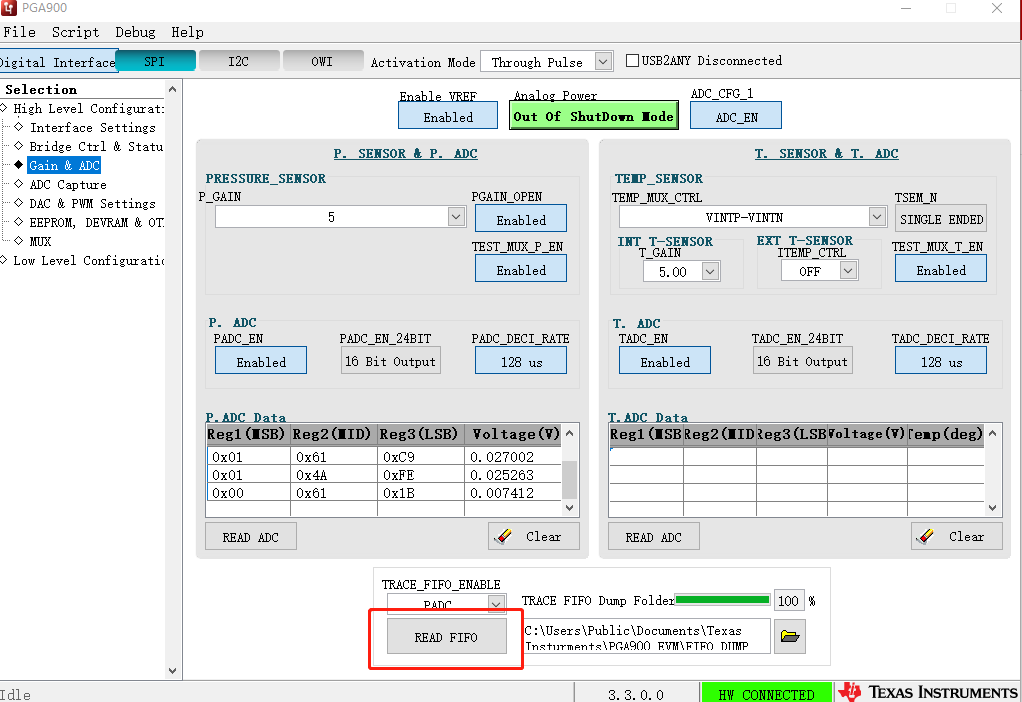
Task: Toggle PADC_EN_24BIT 16 Bit Output
Action: tap(390, 360)
